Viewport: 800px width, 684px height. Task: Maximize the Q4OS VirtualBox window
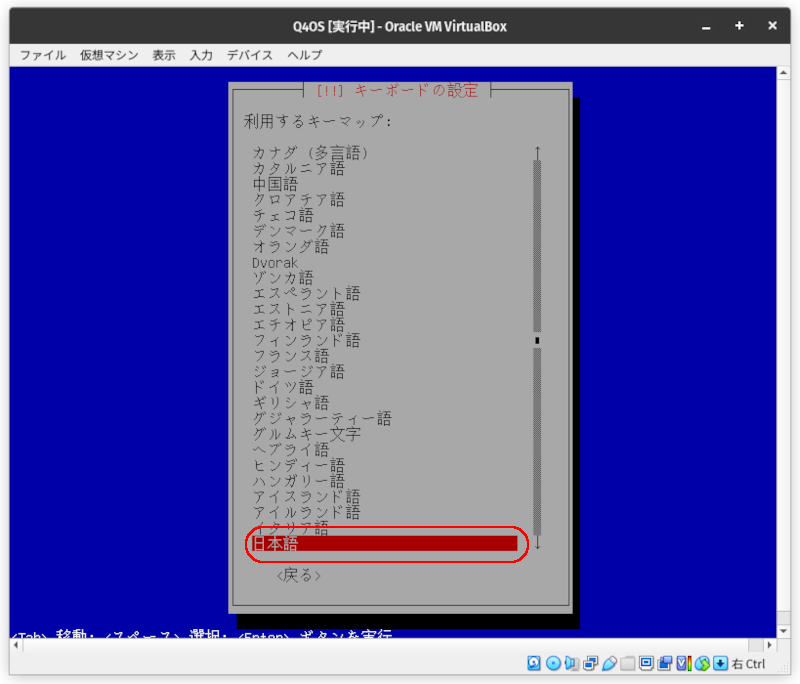click(739, 26)
